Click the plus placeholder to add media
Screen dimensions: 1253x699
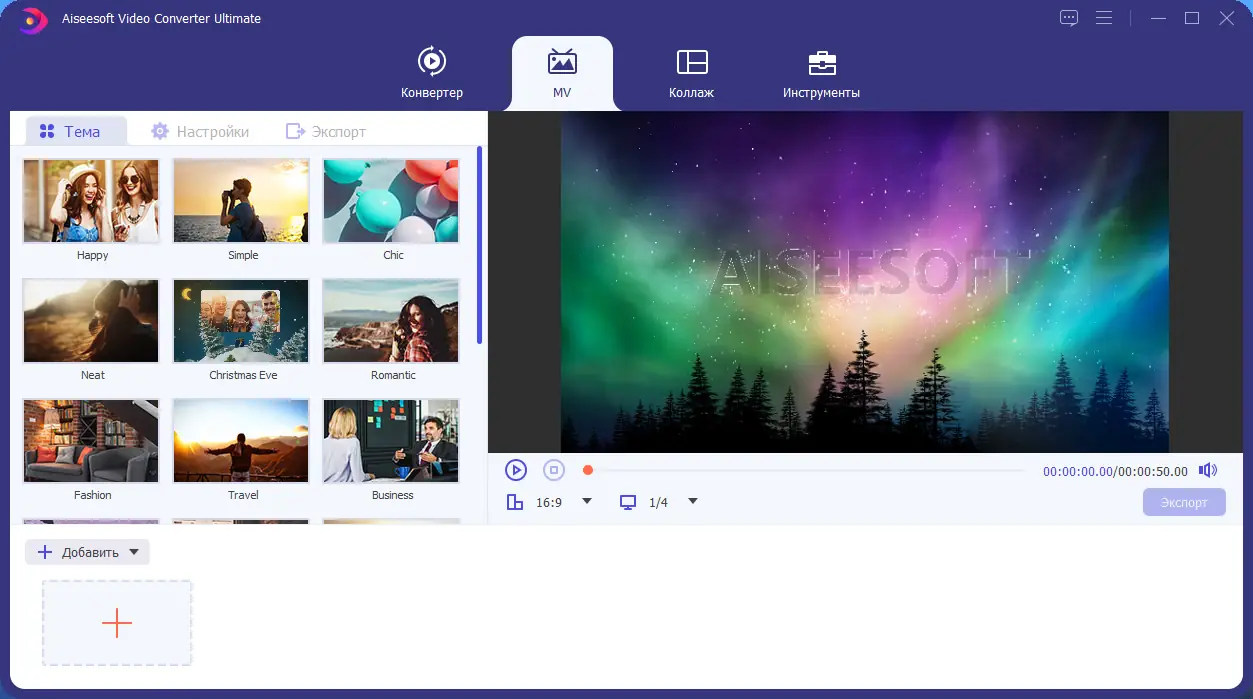[117, 623]
